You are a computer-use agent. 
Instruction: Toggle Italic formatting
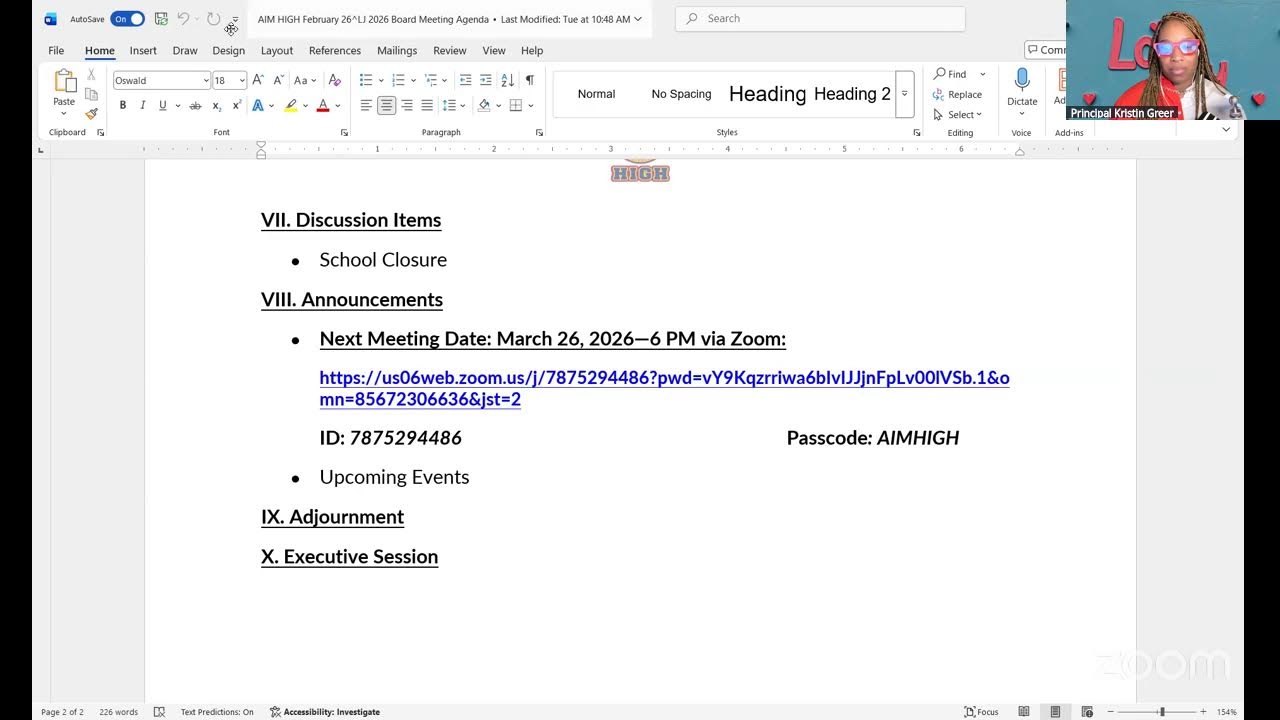143,105
